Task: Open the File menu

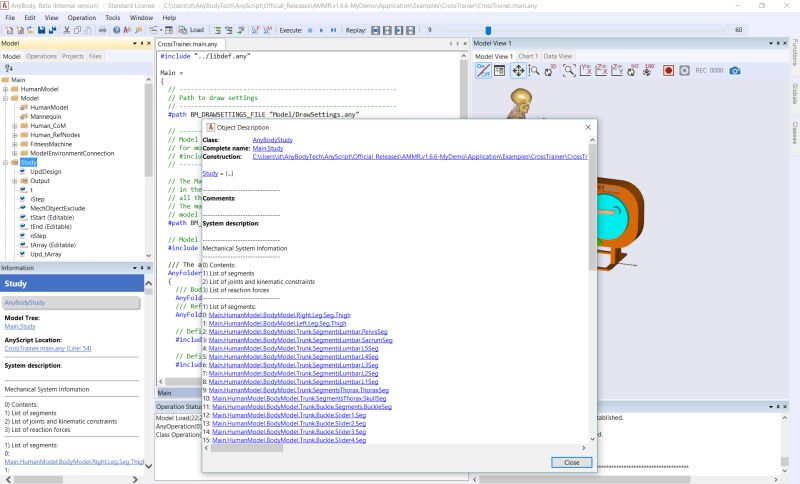Action: [10, 17]
